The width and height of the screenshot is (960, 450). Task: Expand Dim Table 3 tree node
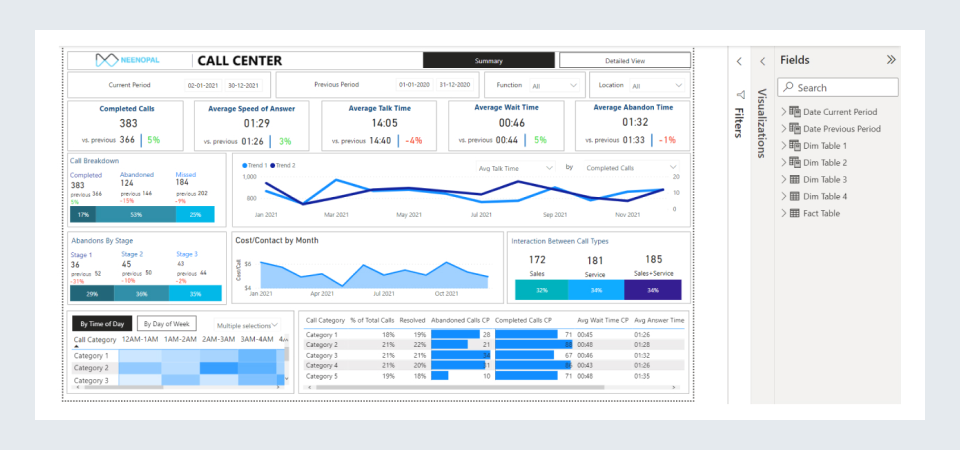(784, 179)
